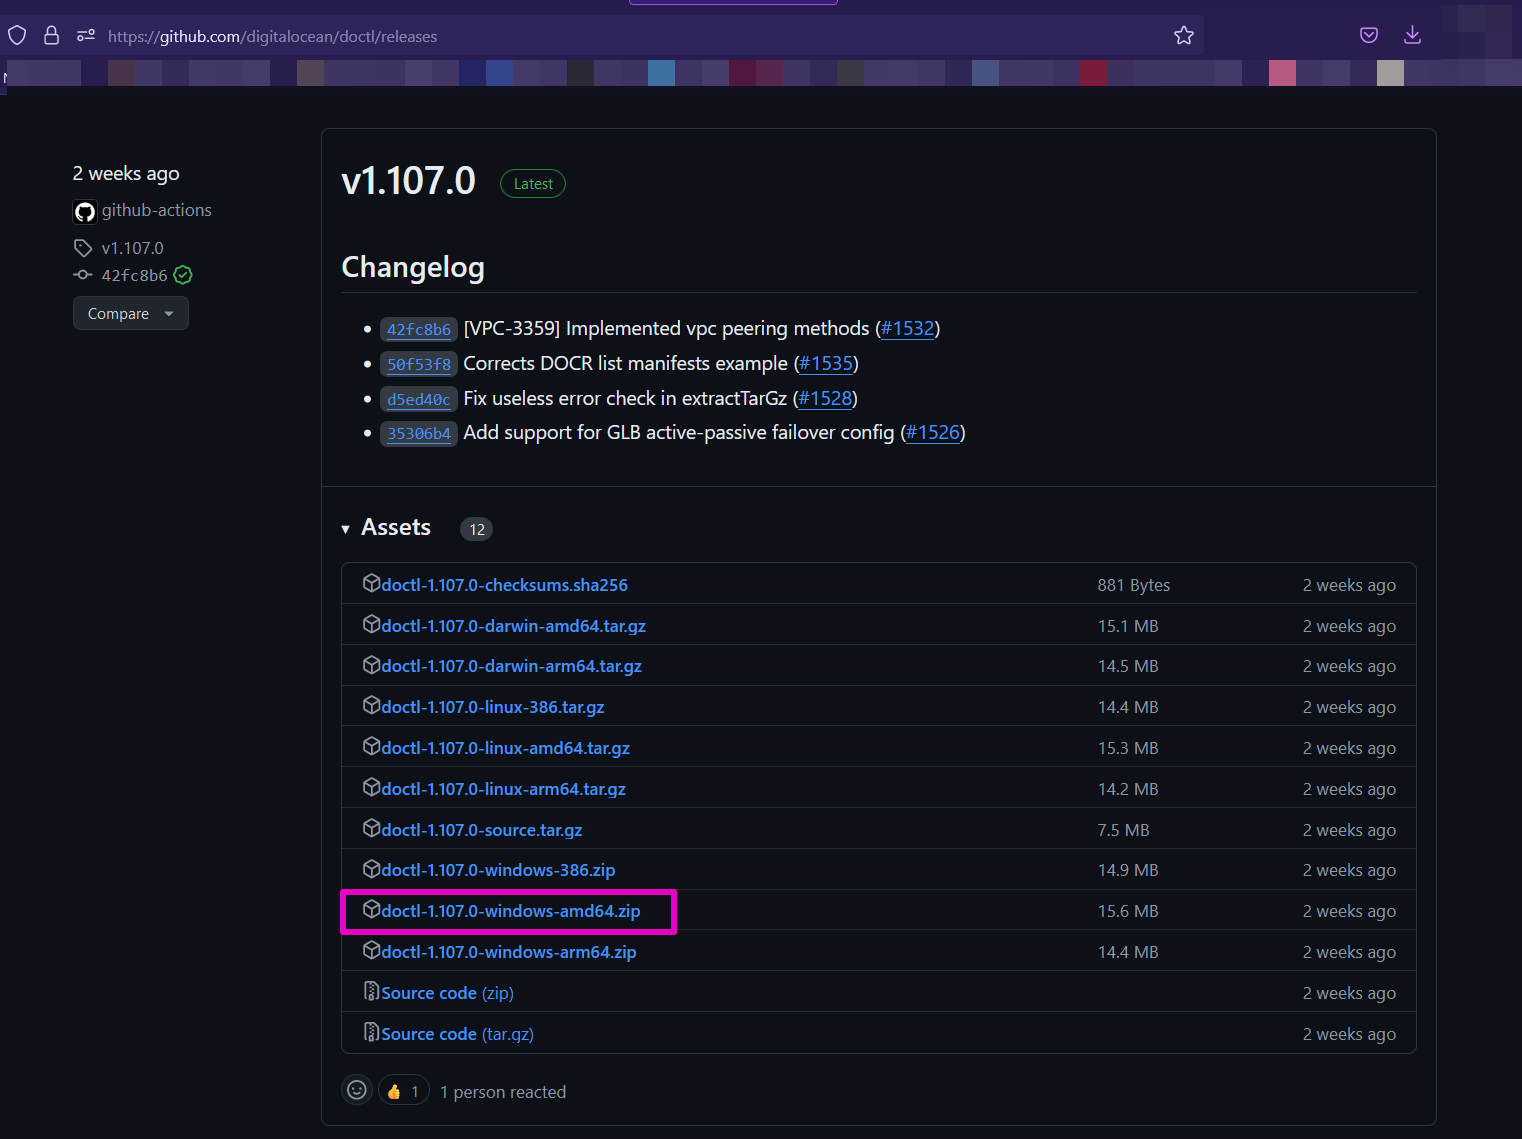Viewport: 1522px width, 1139px height.
Task: Click the Latest release badge
Action: click(x=533, y=184)
